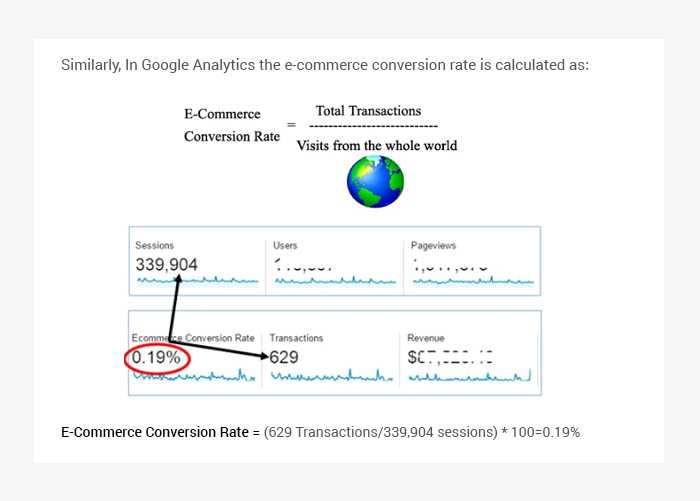Click the Total Transactions numerator text
This screenshot has width=700, height=501.
368,111
